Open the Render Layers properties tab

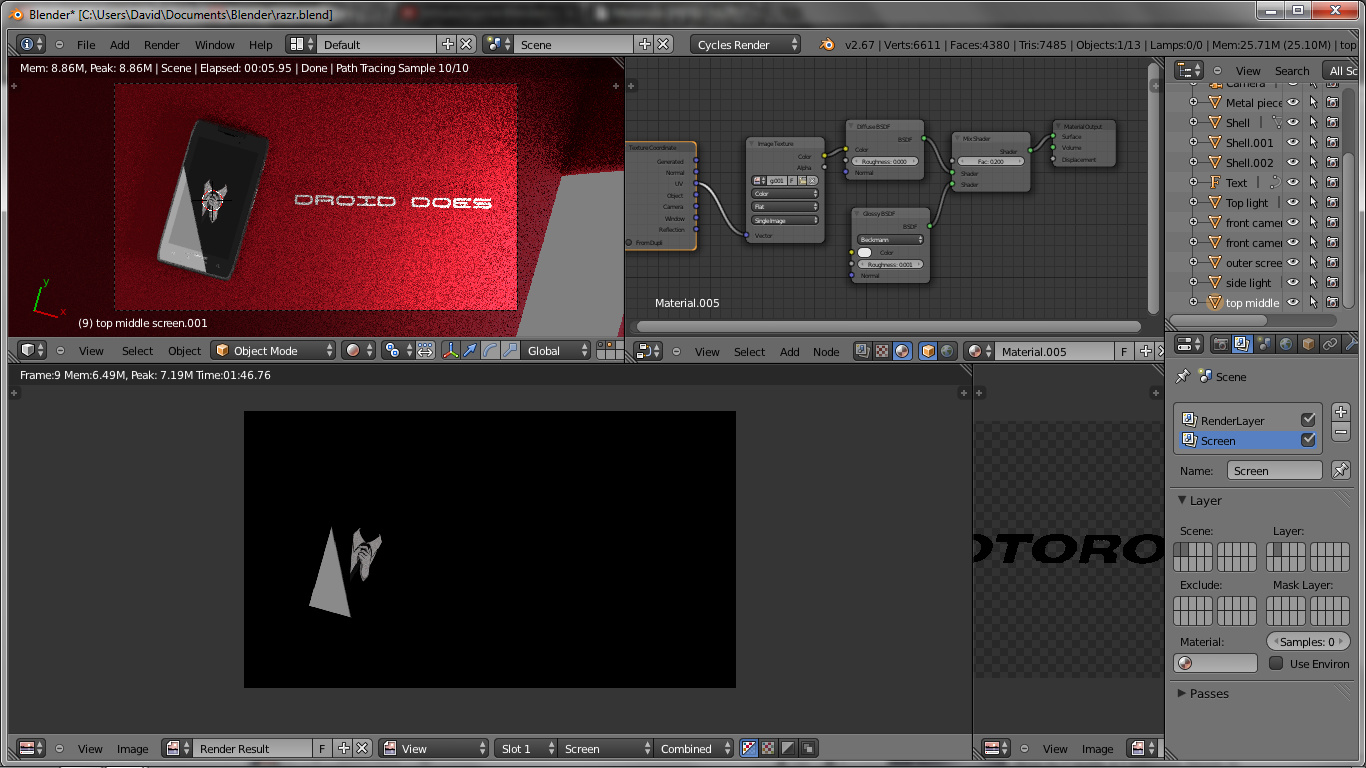1242,344
